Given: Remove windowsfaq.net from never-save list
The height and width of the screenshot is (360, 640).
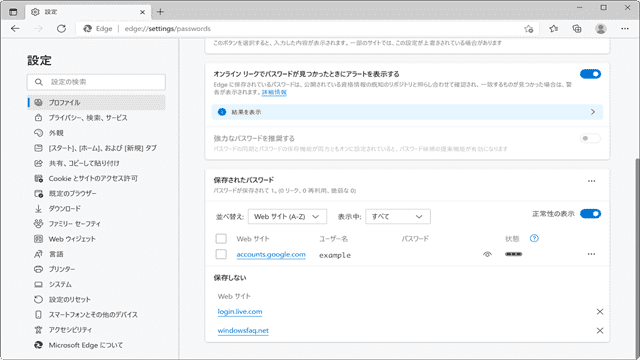Looking at the screenshot, I should [x=600, y=331].
